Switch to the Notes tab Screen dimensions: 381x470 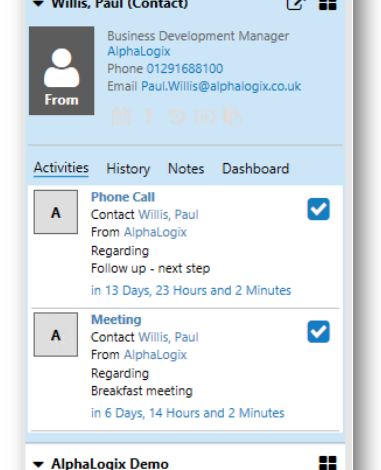coord(186,169)
